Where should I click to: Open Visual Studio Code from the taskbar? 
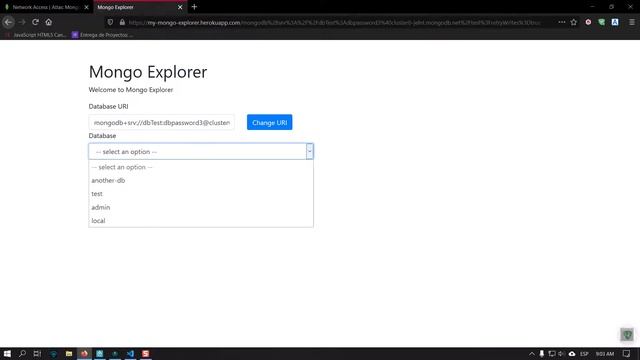click(130, 353)
